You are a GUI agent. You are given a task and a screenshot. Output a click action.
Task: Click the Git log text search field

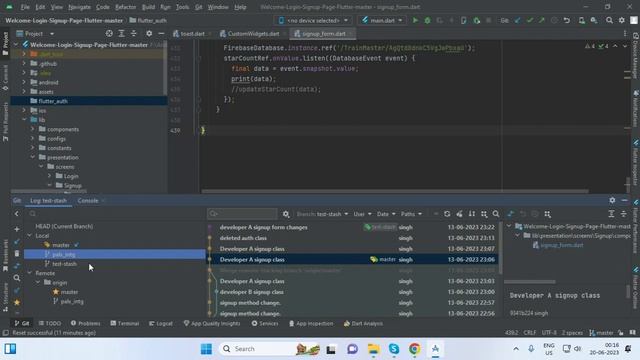click(x=242, y=213)
